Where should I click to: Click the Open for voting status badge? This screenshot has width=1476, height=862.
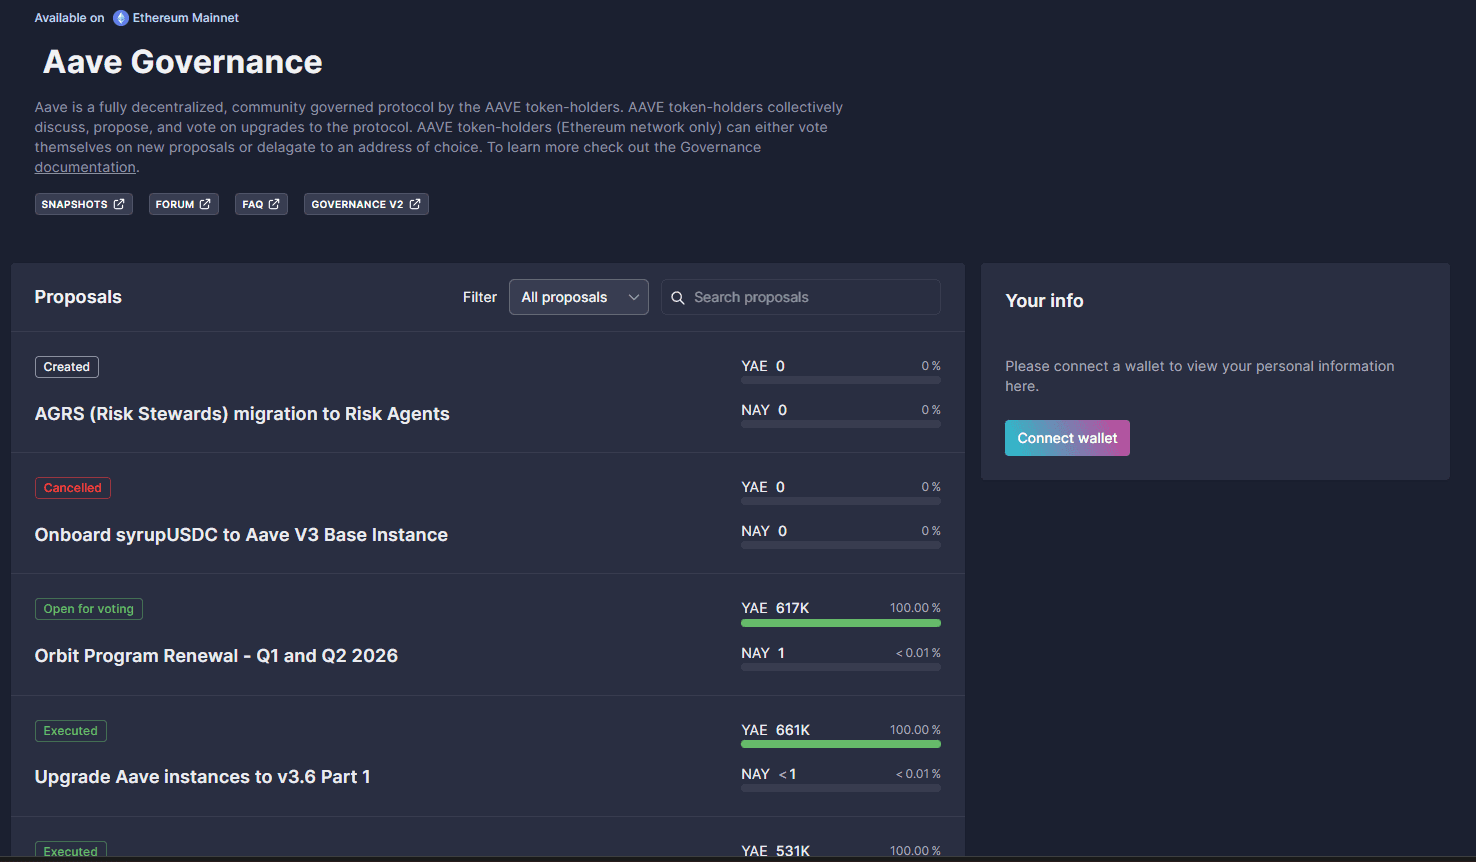pos(88,609)
